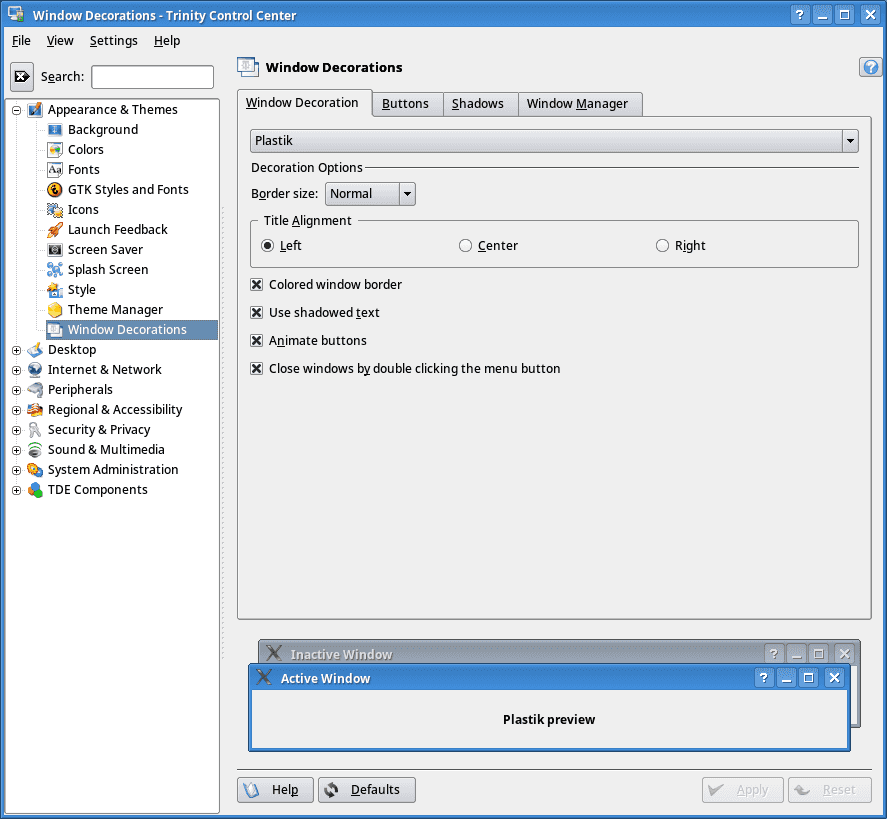
Task: Click the Internet & Network globe icon
Action: (x=35, y=370)
